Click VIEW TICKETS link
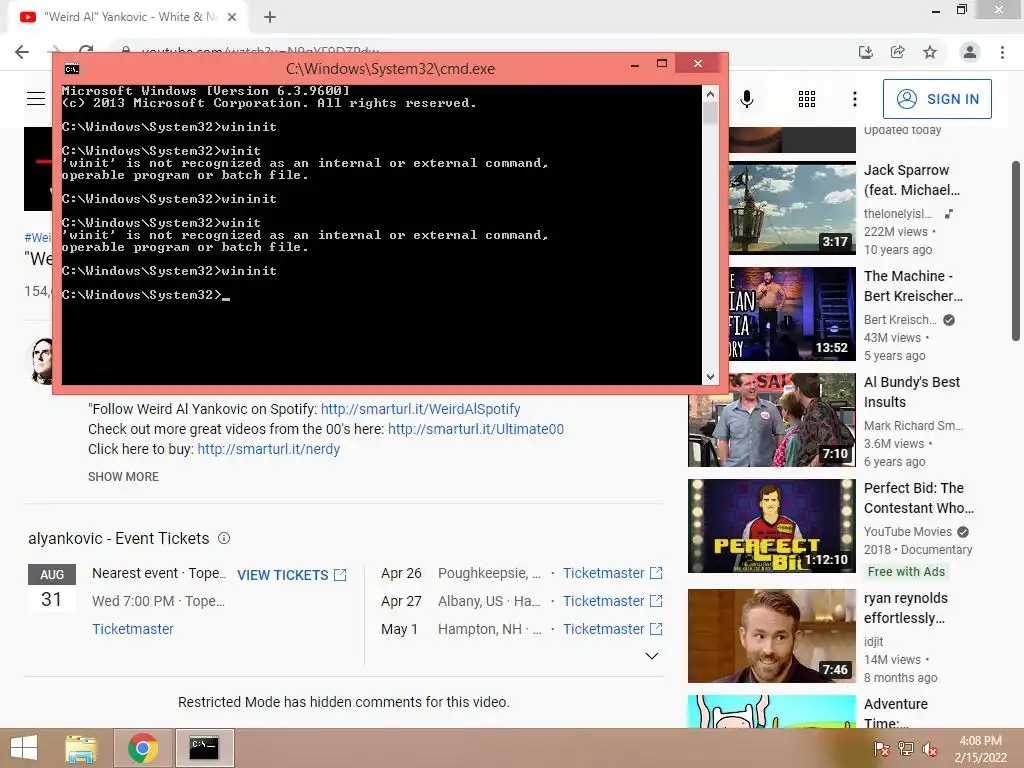This screenshot has height=768, width=1024. pyautogui.click(x=291, y=575)
